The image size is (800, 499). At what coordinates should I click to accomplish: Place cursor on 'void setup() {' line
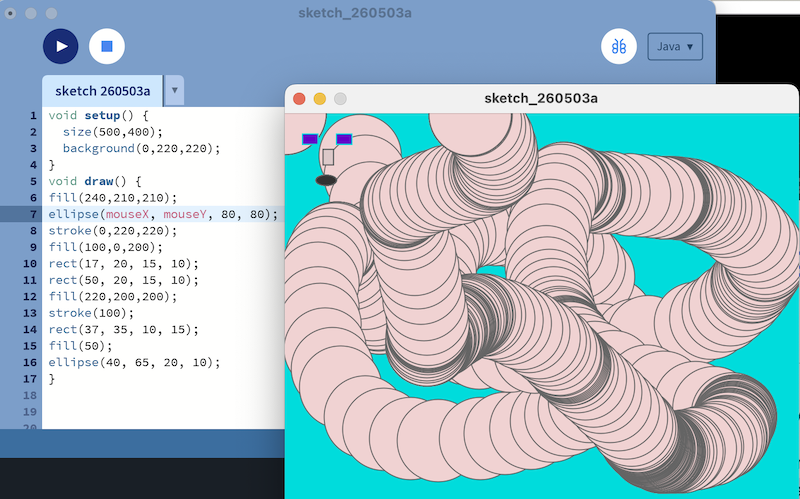pos(98,115)
